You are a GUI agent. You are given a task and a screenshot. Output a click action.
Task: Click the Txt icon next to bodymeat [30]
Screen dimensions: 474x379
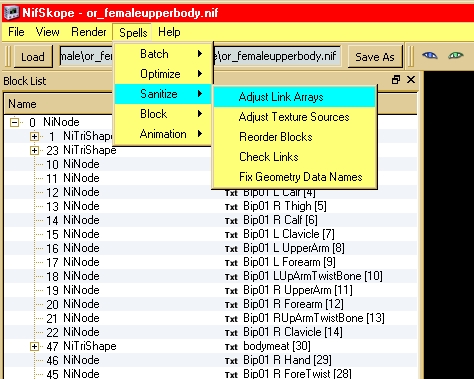[x=231, y=347]
